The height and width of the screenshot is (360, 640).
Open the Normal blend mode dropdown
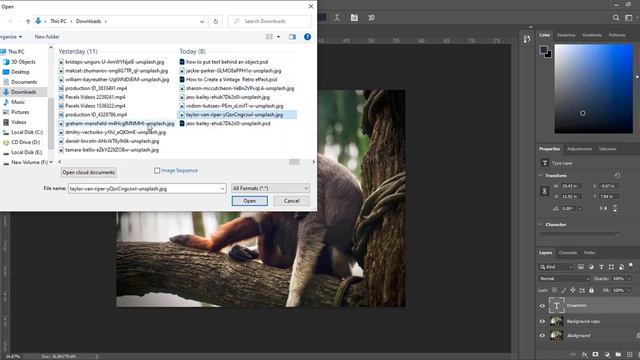coord(564,279)
